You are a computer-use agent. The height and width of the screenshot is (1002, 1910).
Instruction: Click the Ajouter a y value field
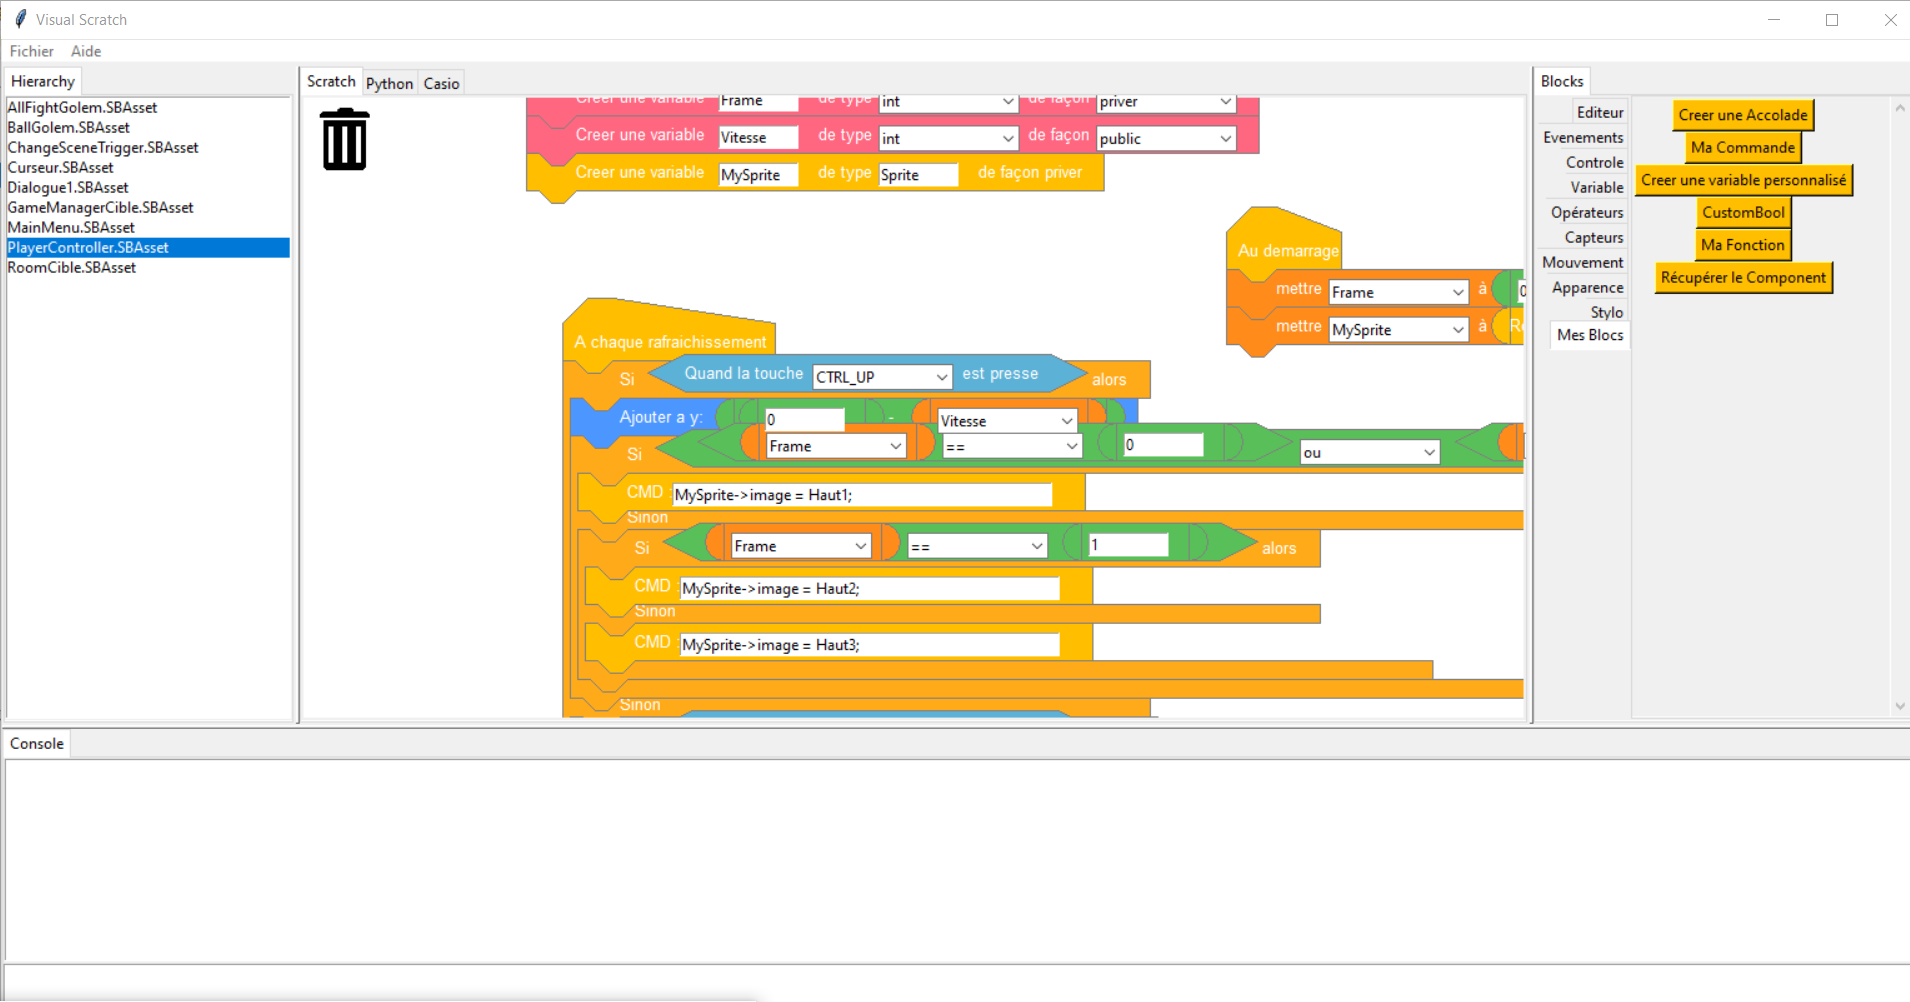click(x=805, y=420)
